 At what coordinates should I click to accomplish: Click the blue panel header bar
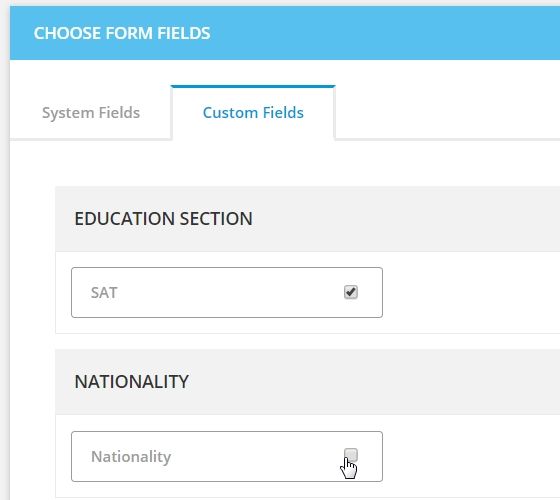pyautogui.click(x=285, y=33)
